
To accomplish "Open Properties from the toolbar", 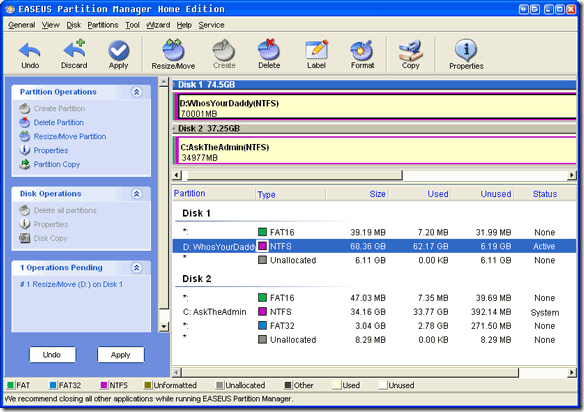I will click(466, 55).
